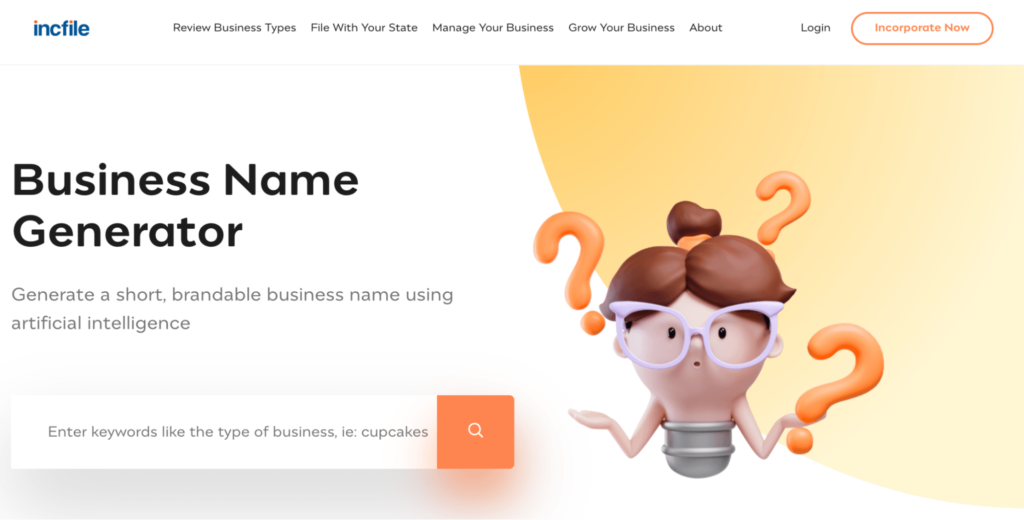Open the File With Your State menu

coord(364,28)
